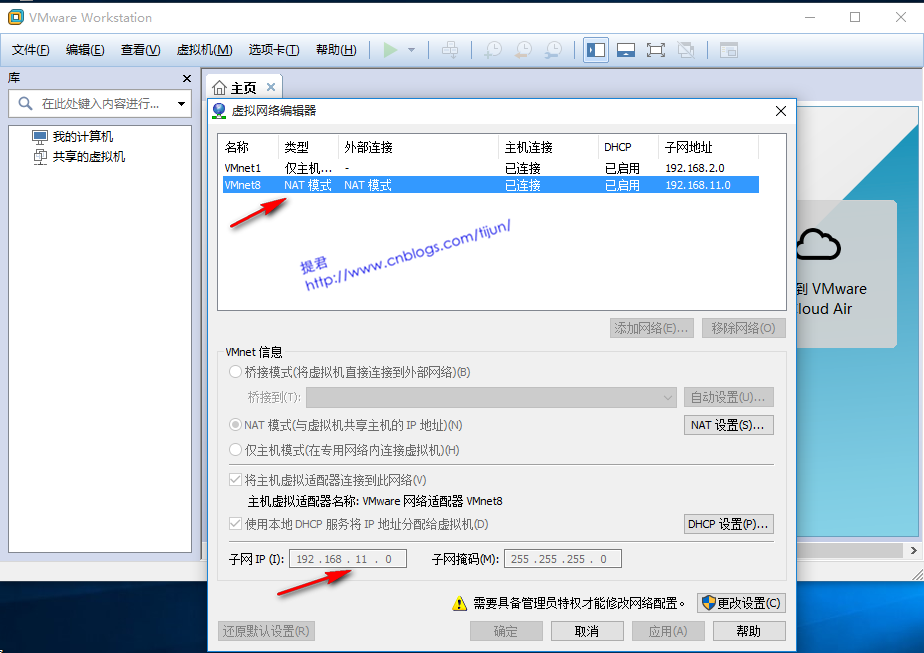This screenshot has width=924, height=653.
Task: Toggle 使用本地 DHCP 服务 checkbox
Action: point(235,524)
